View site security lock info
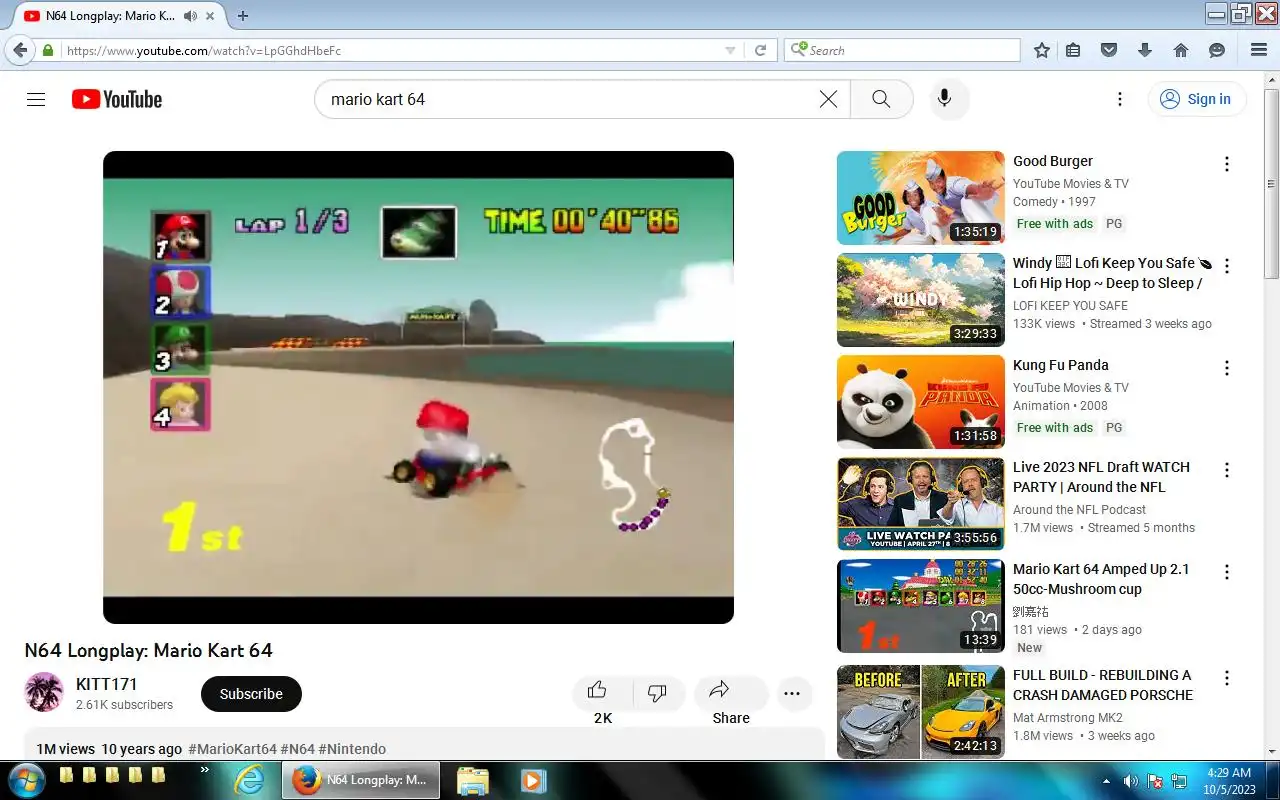This screenshot has width=1280, height=800. point(47,50)
